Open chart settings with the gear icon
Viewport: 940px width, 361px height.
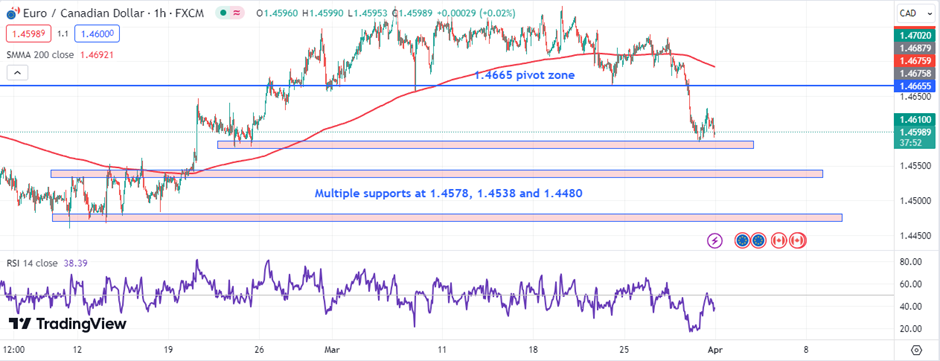[x=916, y=350]
